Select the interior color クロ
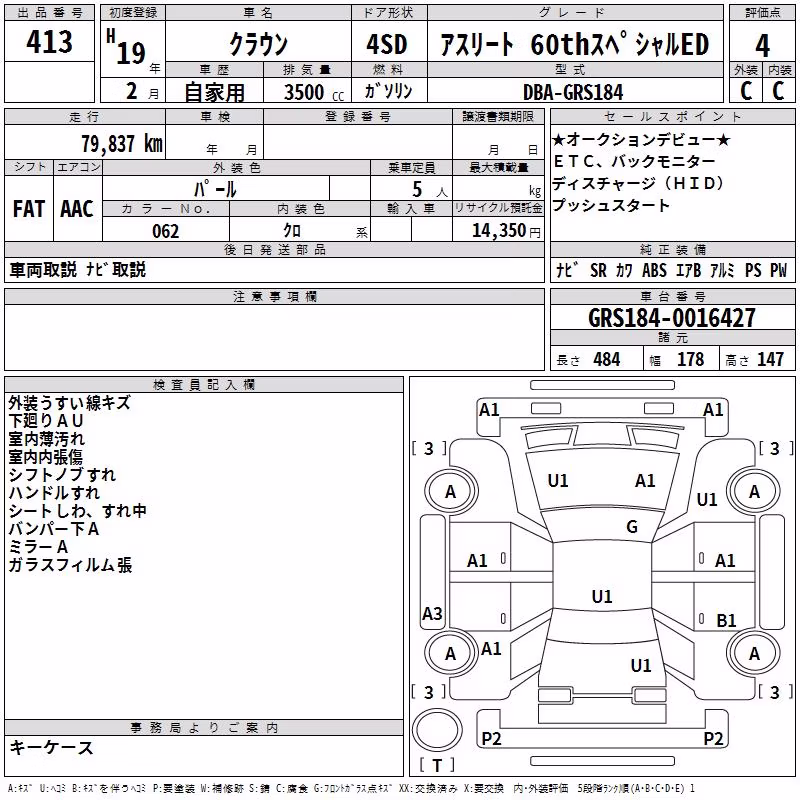This screenshot has width=800, height=800. click(x=292, y=231)
